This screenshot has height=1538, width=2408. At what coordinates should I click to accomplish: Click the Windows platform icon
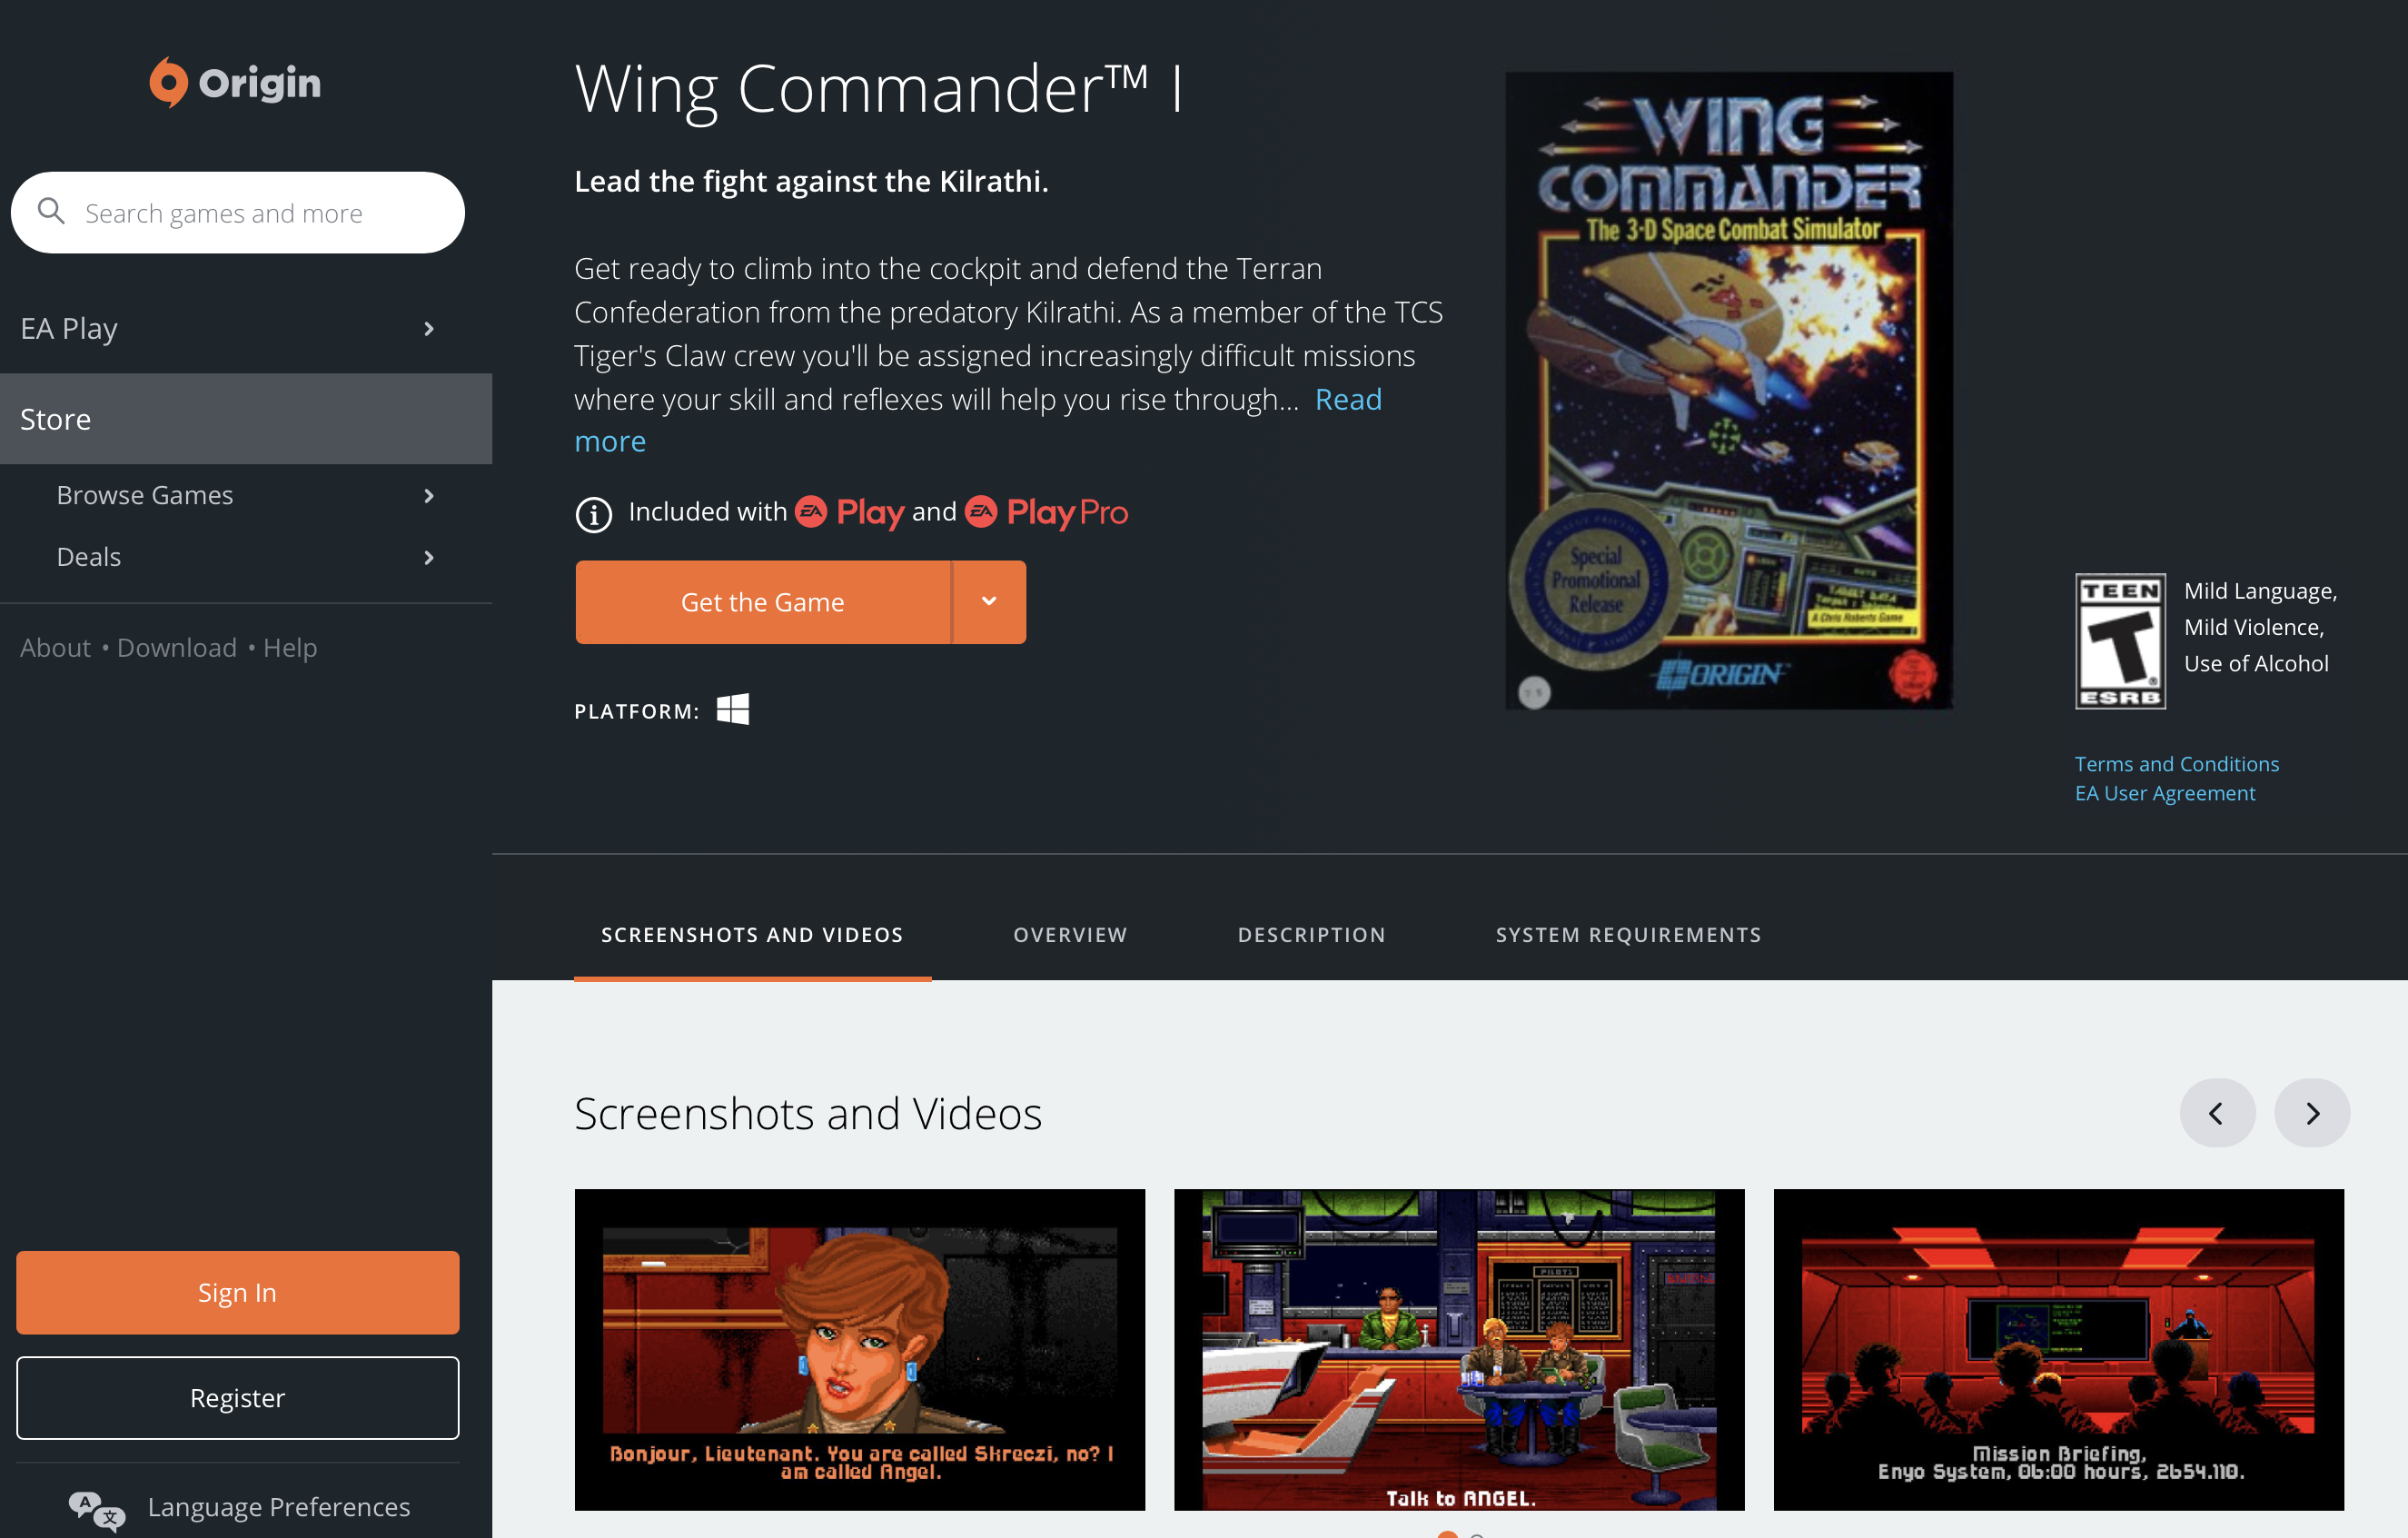coord(734,711)
